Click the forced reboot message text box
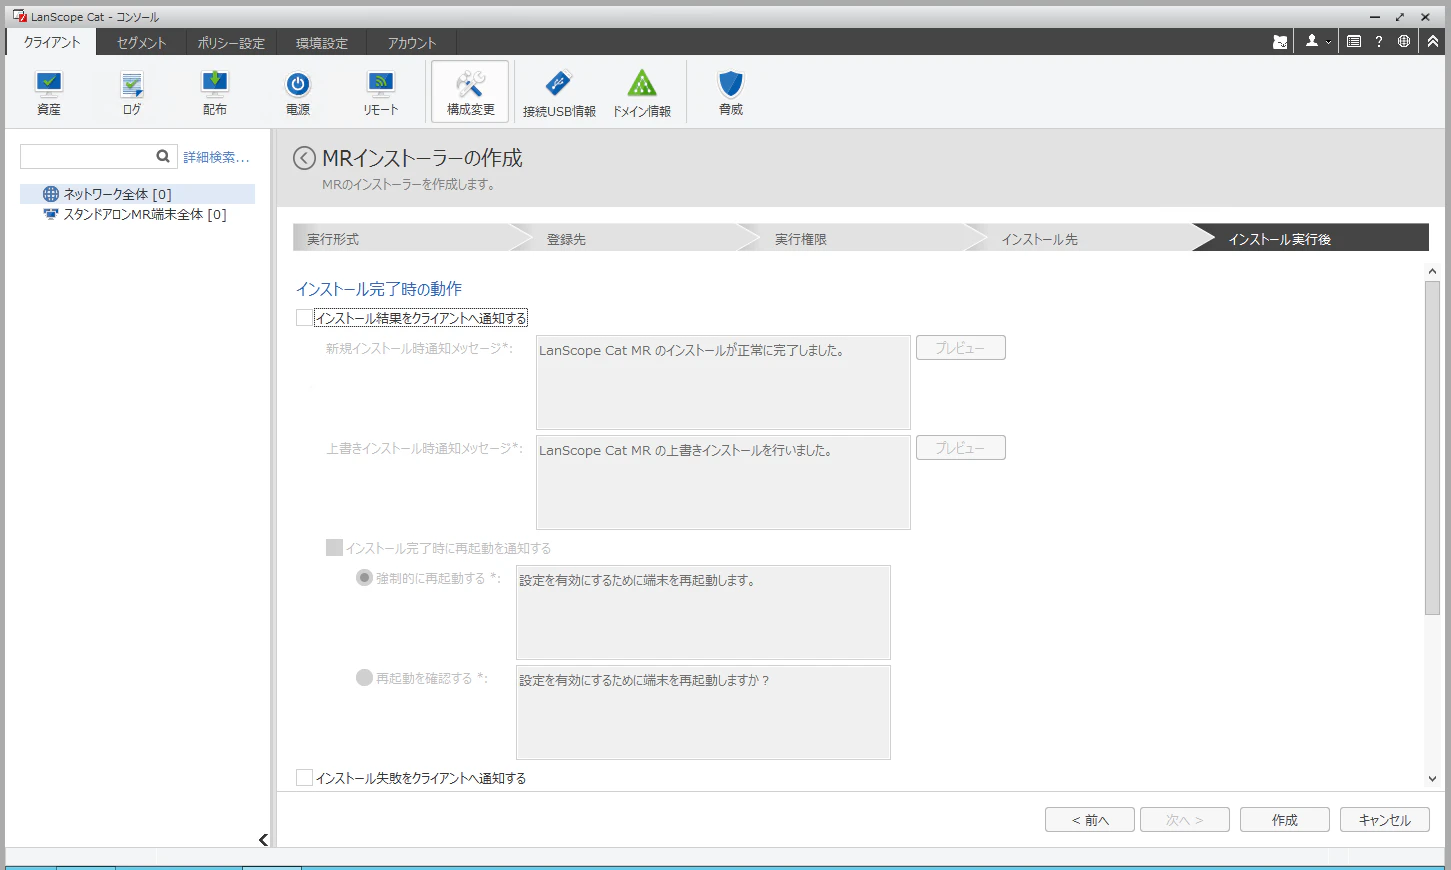 (x=703, y=612)
